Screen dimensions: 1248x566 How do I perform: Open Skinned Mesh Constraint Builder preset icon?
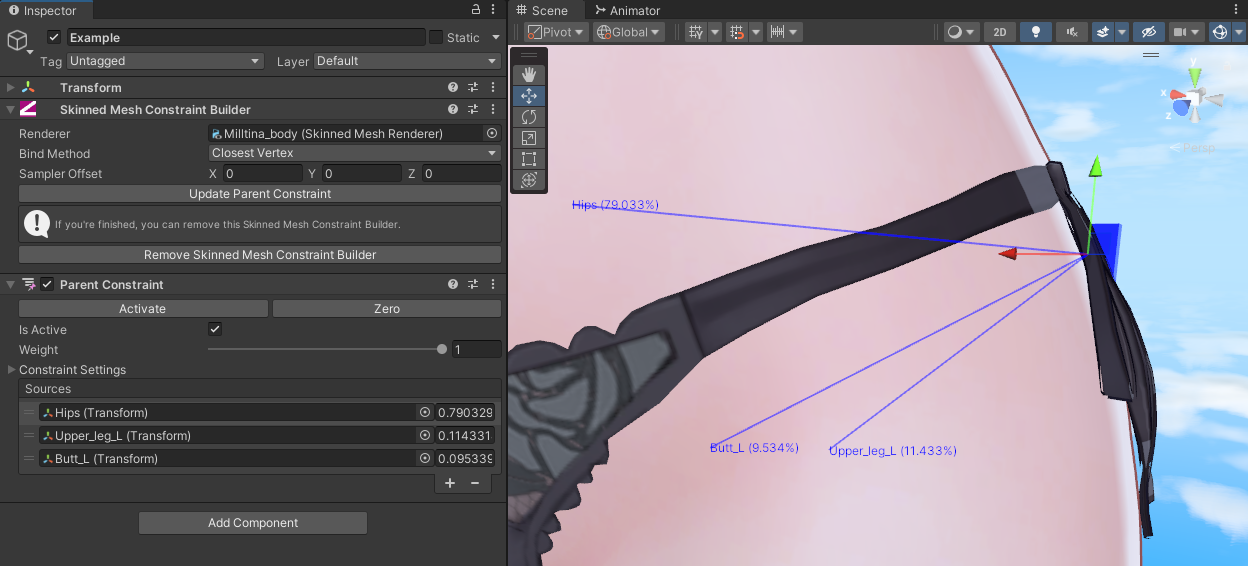(473, 110)
